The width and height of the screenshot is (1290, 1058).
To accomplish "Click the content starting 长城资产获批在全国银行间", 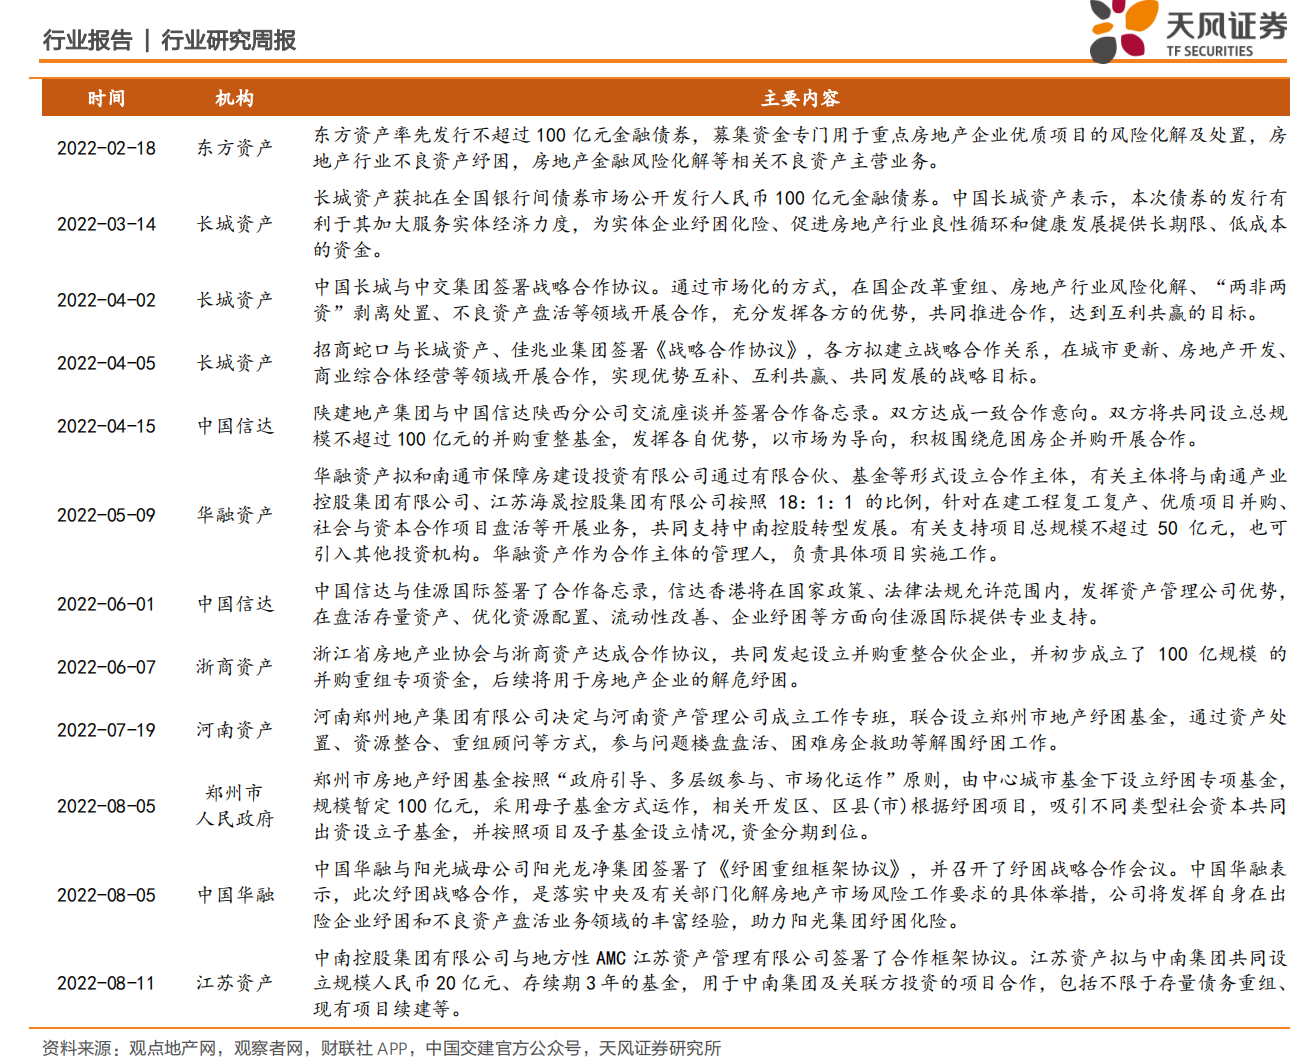I will 800,224.
